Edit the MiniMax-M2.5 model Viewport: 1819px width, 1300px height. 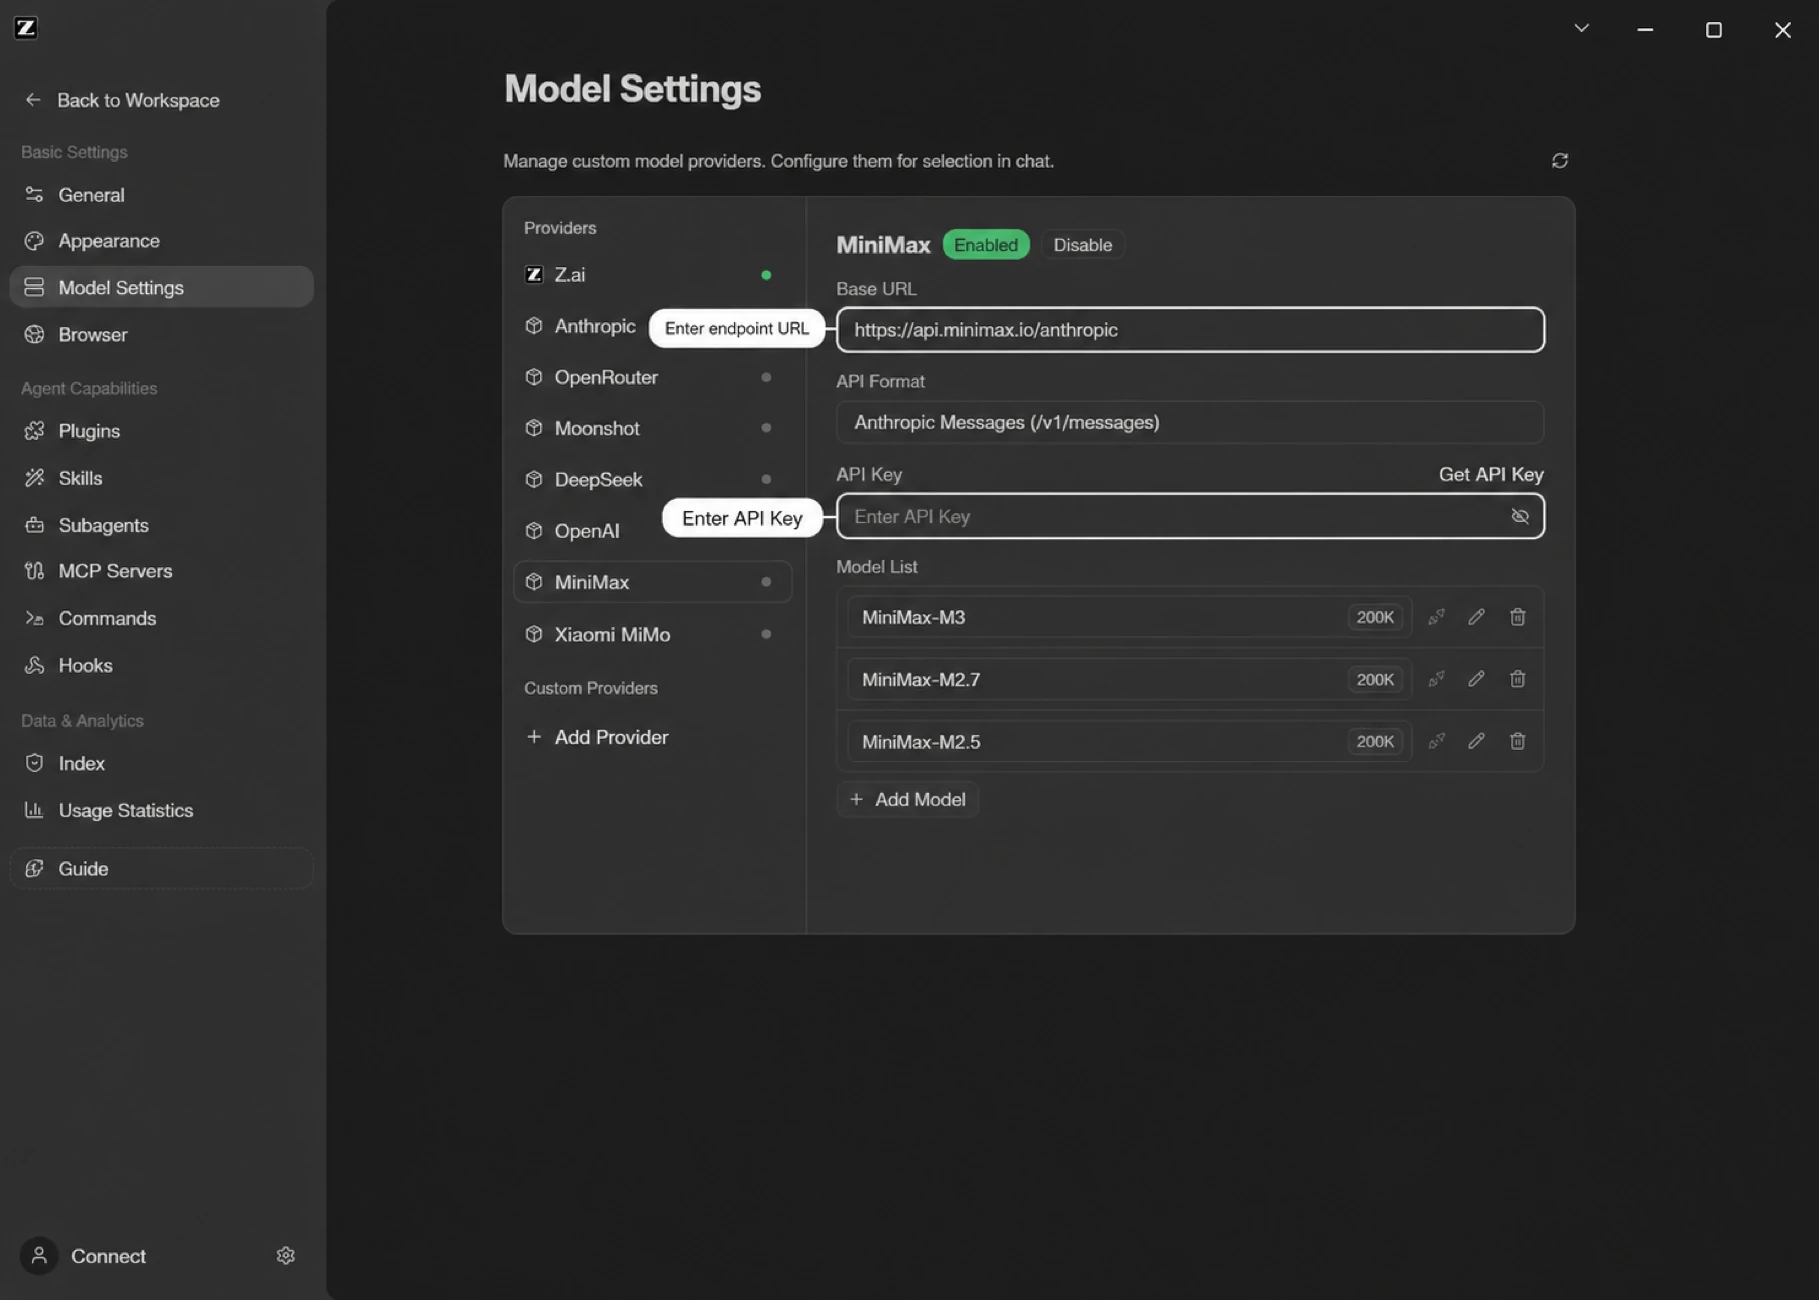tap(1476, 741)
